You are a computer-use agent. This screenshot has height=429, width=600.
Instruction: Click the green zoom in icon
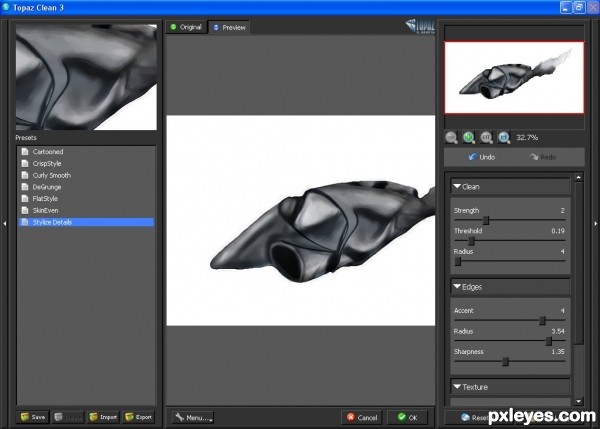[x=469, y=137]
